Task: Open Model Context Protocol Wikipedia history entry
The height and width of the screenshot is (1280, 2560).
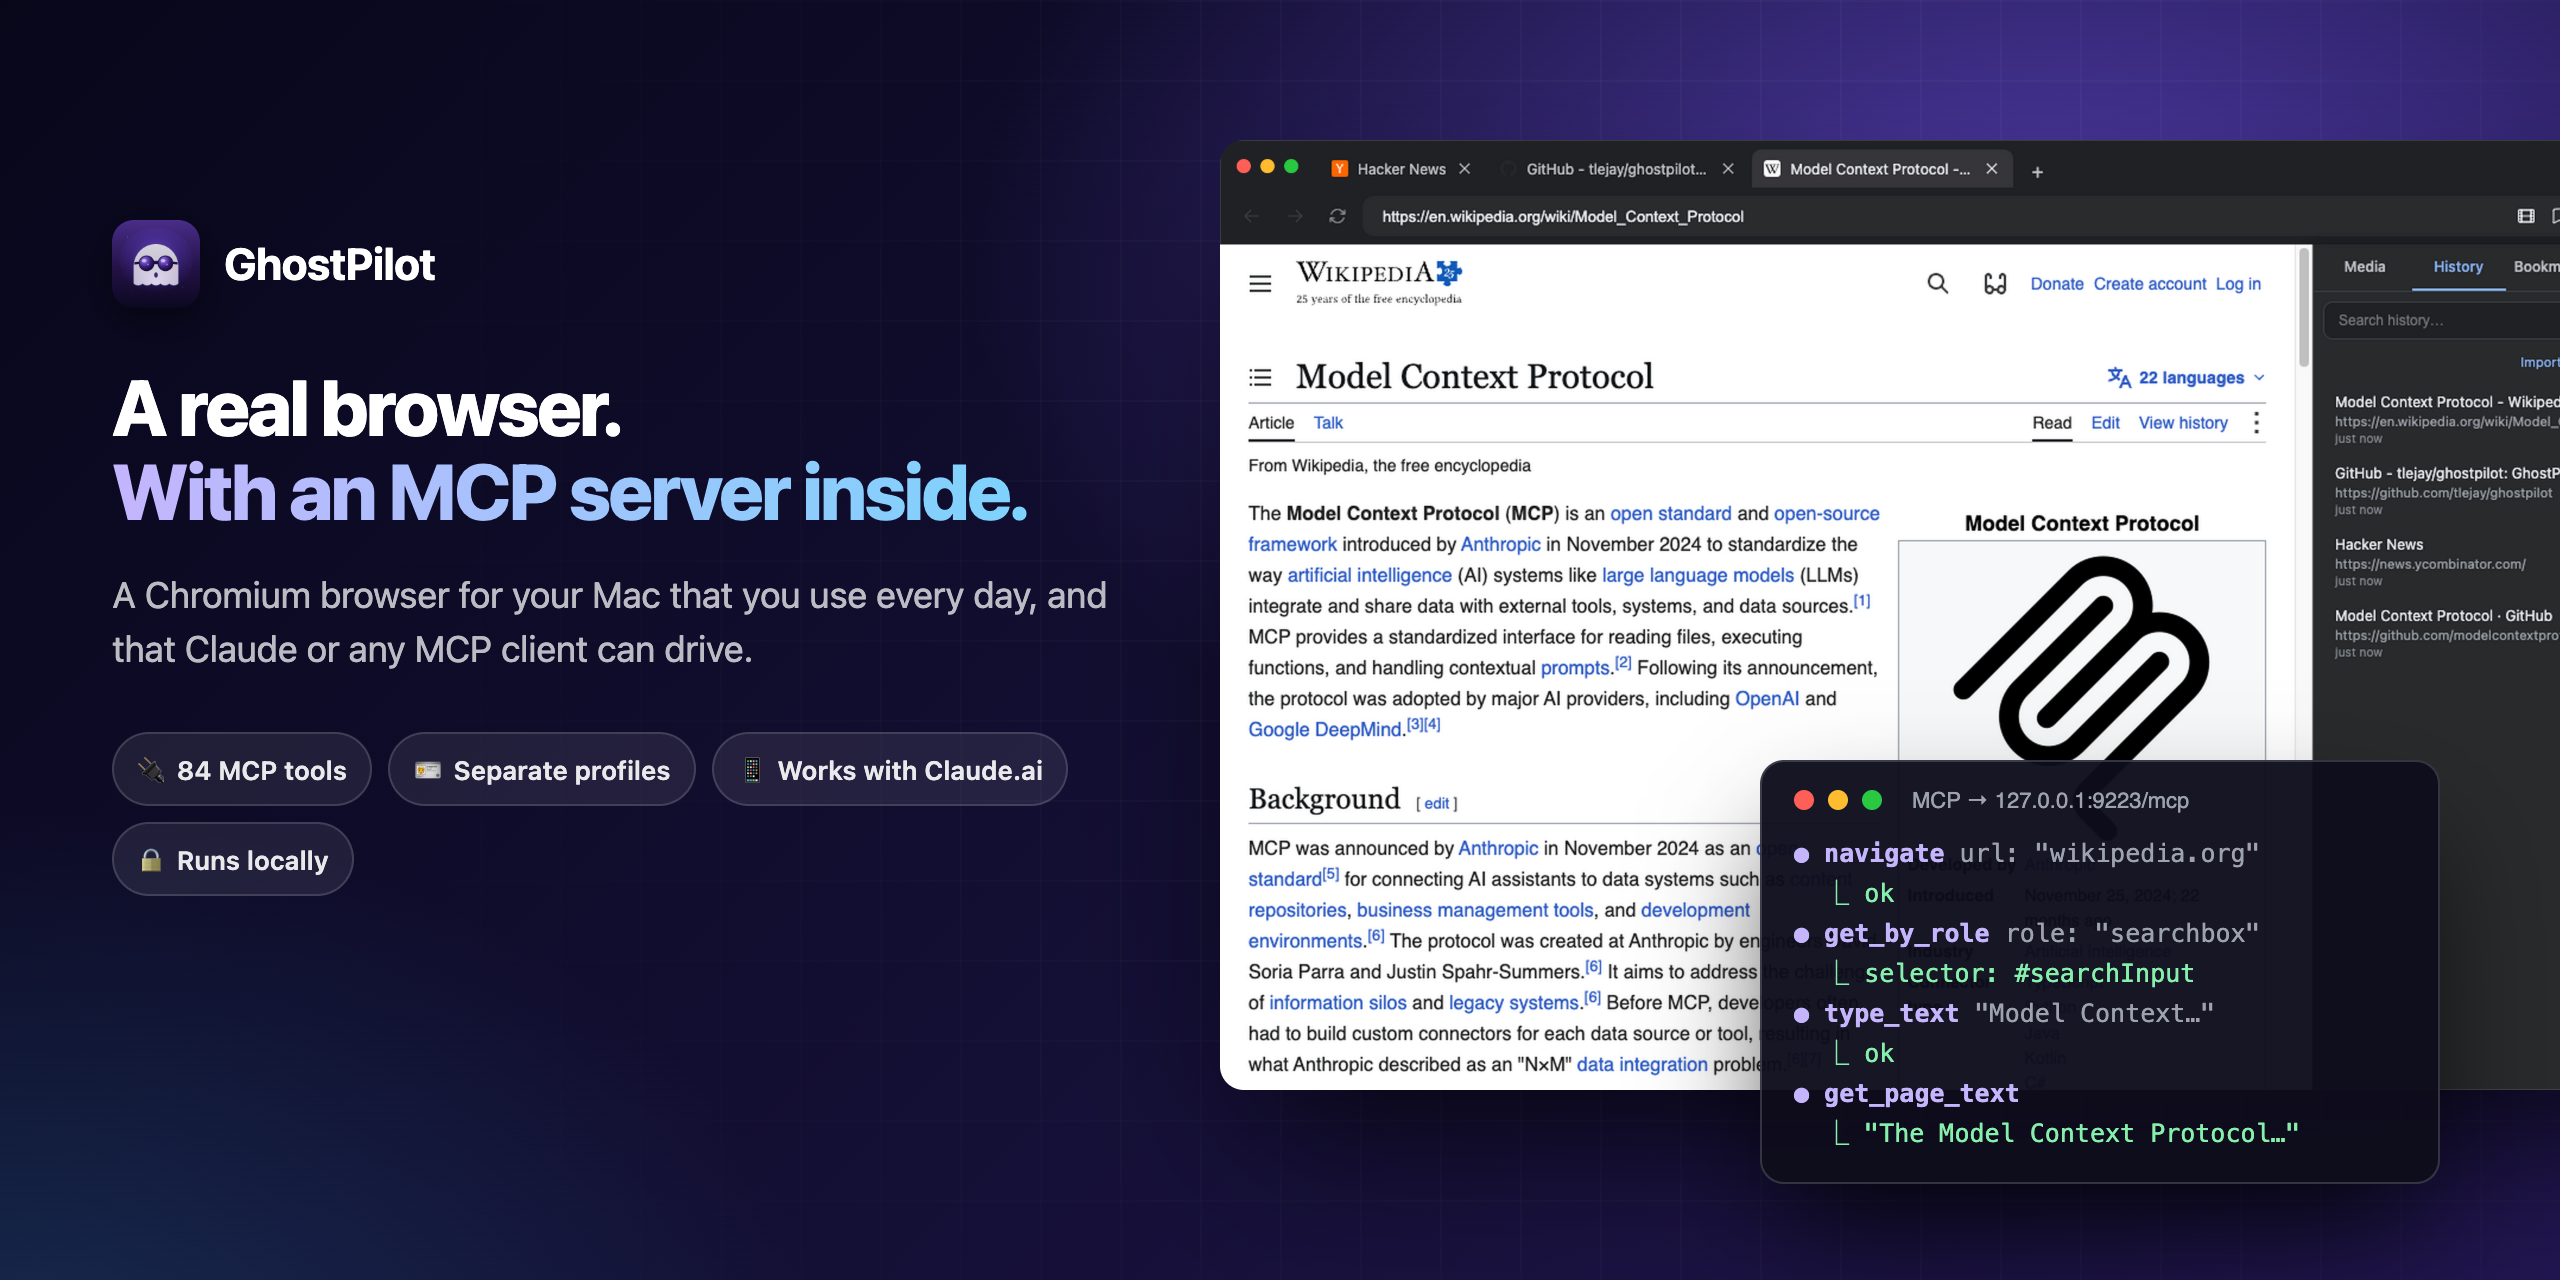Action: (x=2447, y=419)
